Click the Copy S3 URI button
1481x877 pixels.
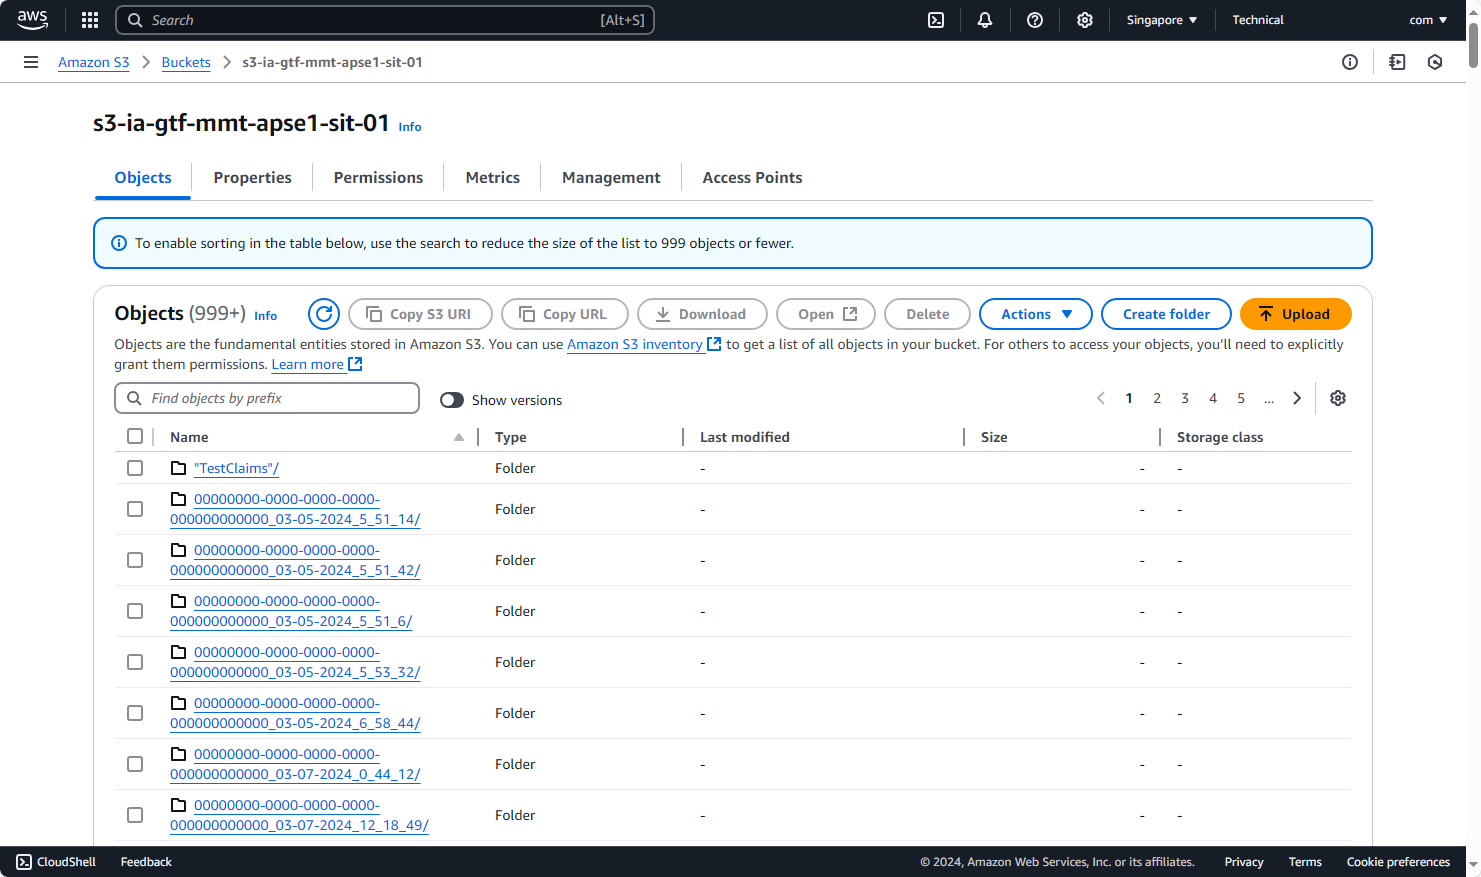click(x=420, y=314)
